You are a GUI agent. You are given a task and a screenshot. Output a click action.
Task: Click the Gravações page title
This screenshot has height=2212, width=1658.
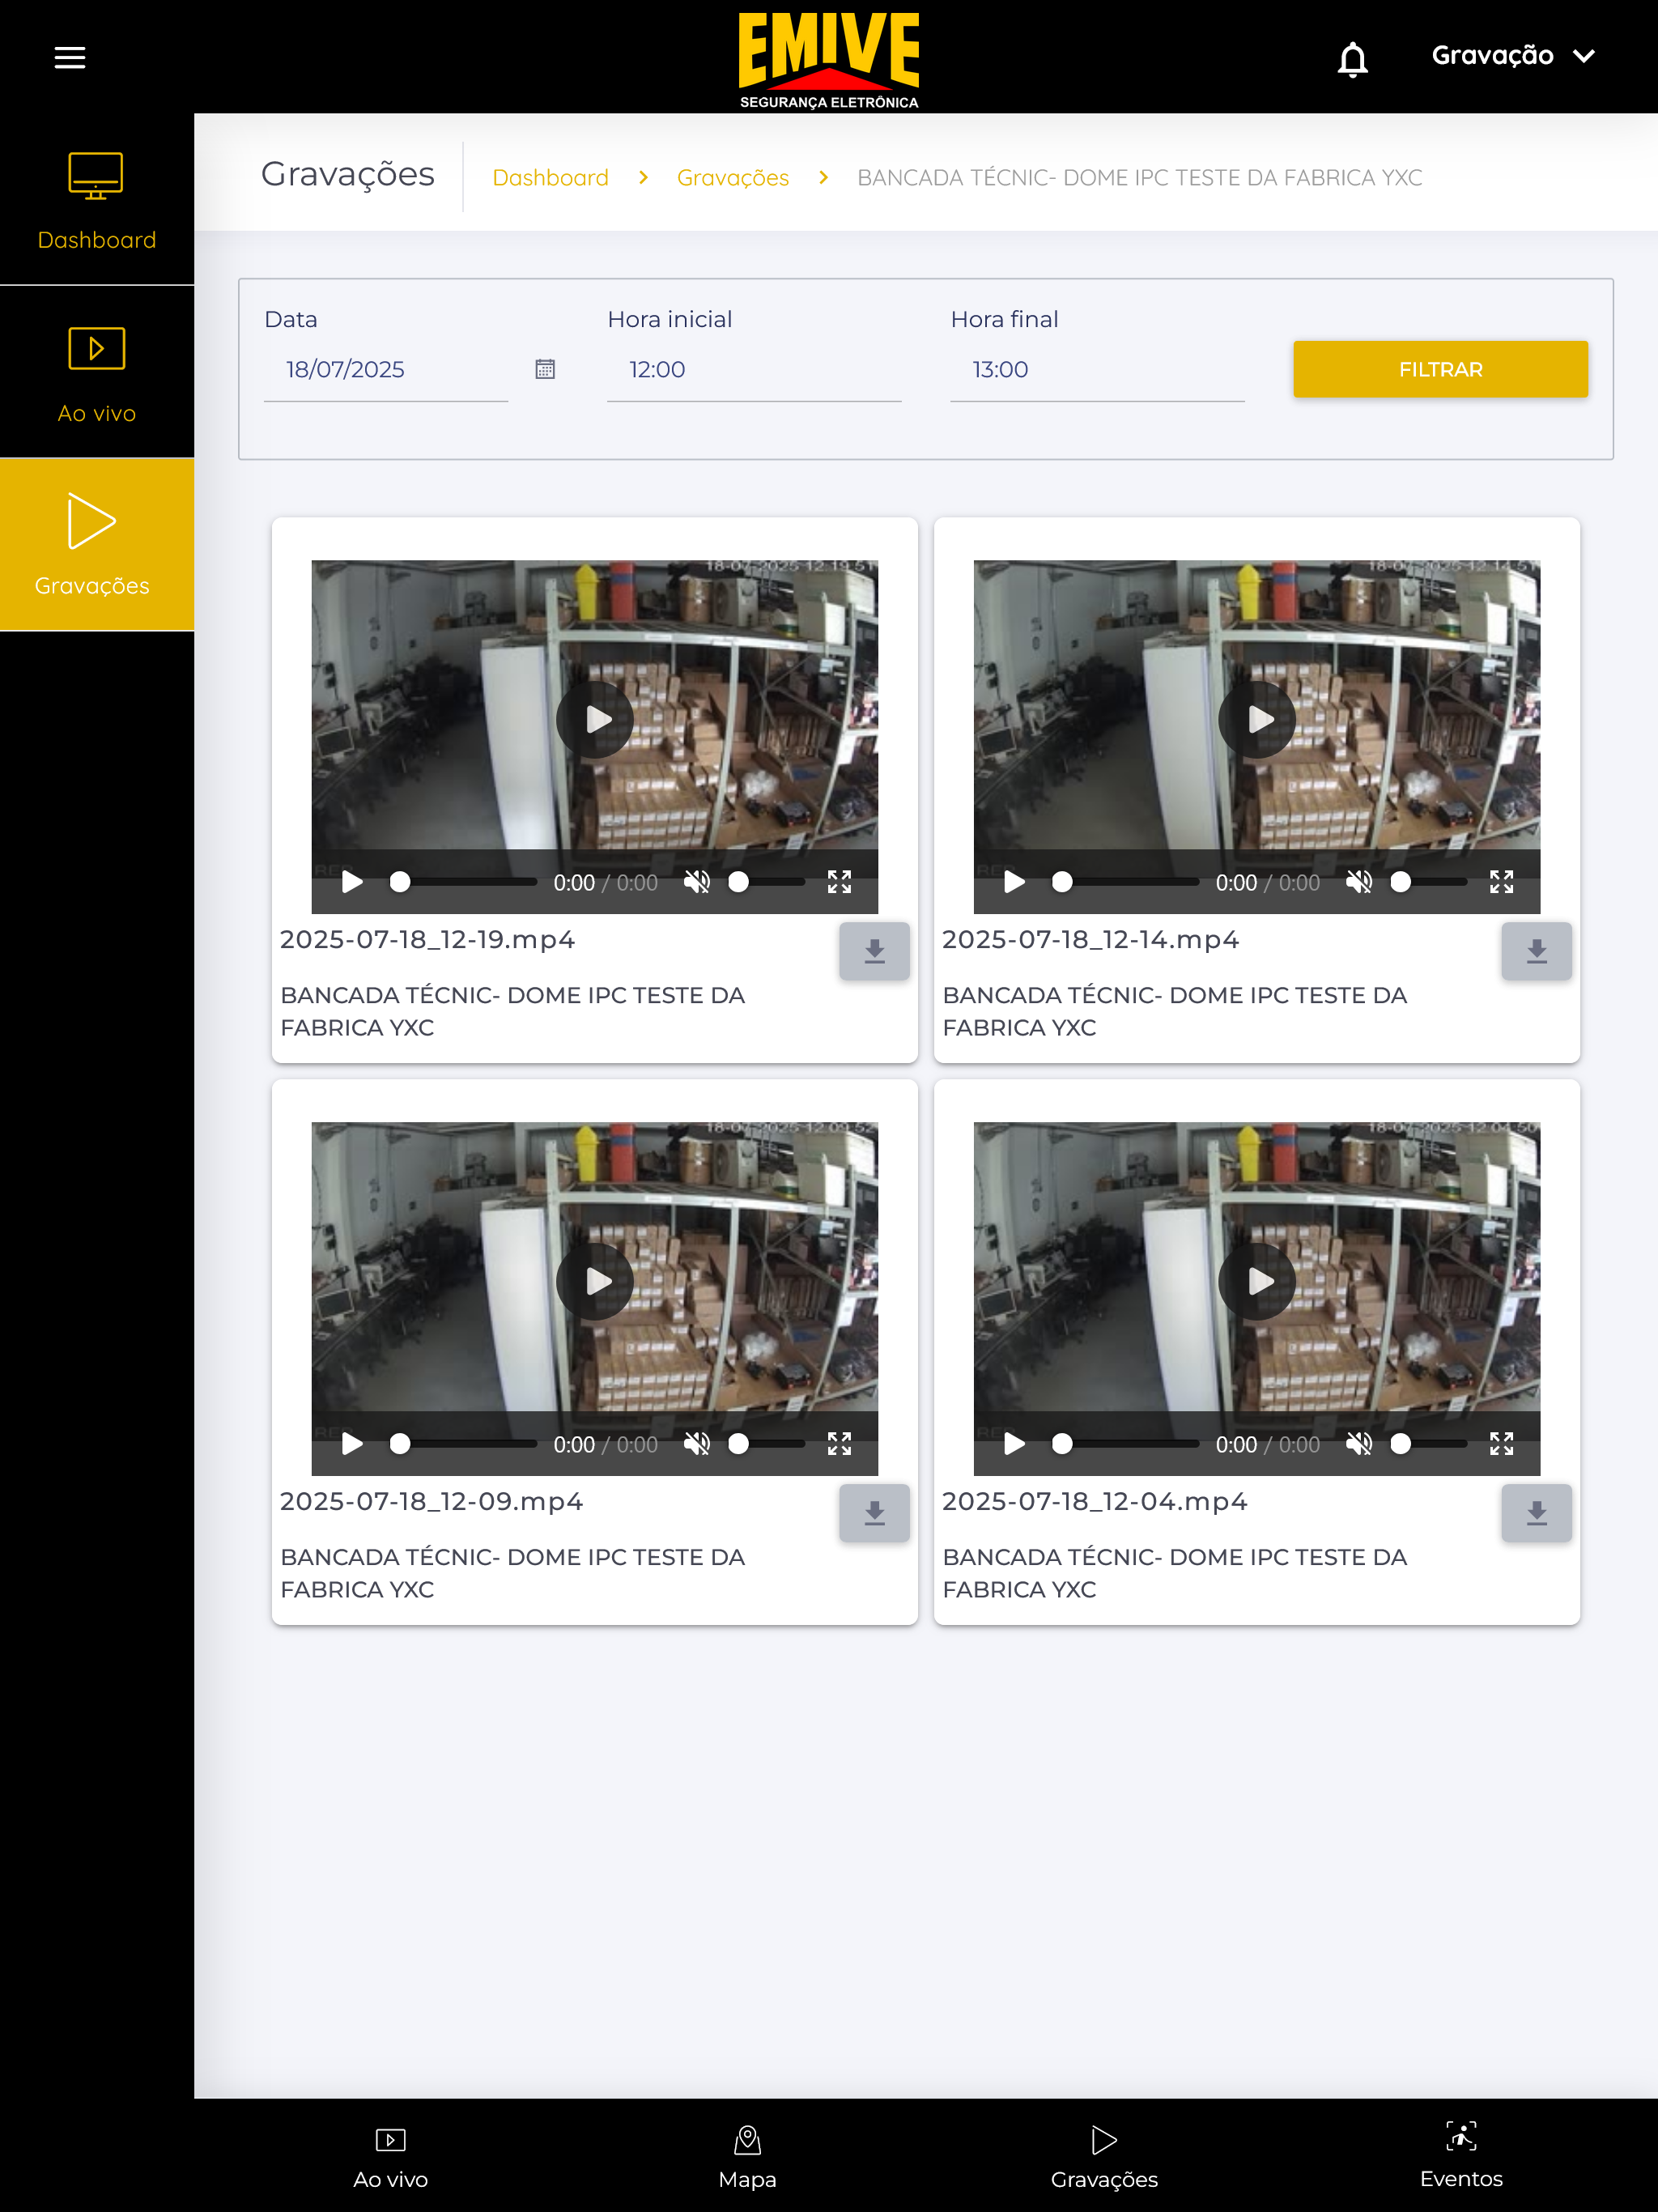point(347,174)
